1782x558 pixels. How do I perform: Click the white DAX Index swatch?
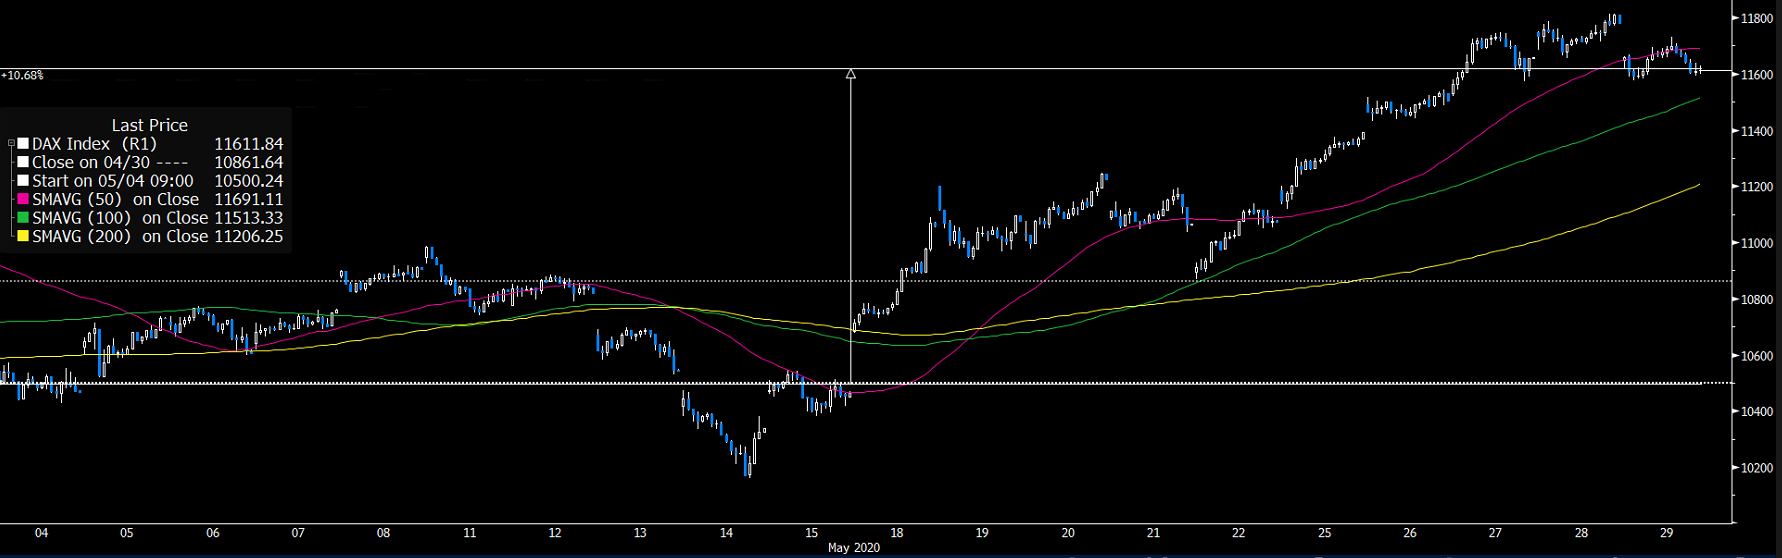[x=23, y=144]
